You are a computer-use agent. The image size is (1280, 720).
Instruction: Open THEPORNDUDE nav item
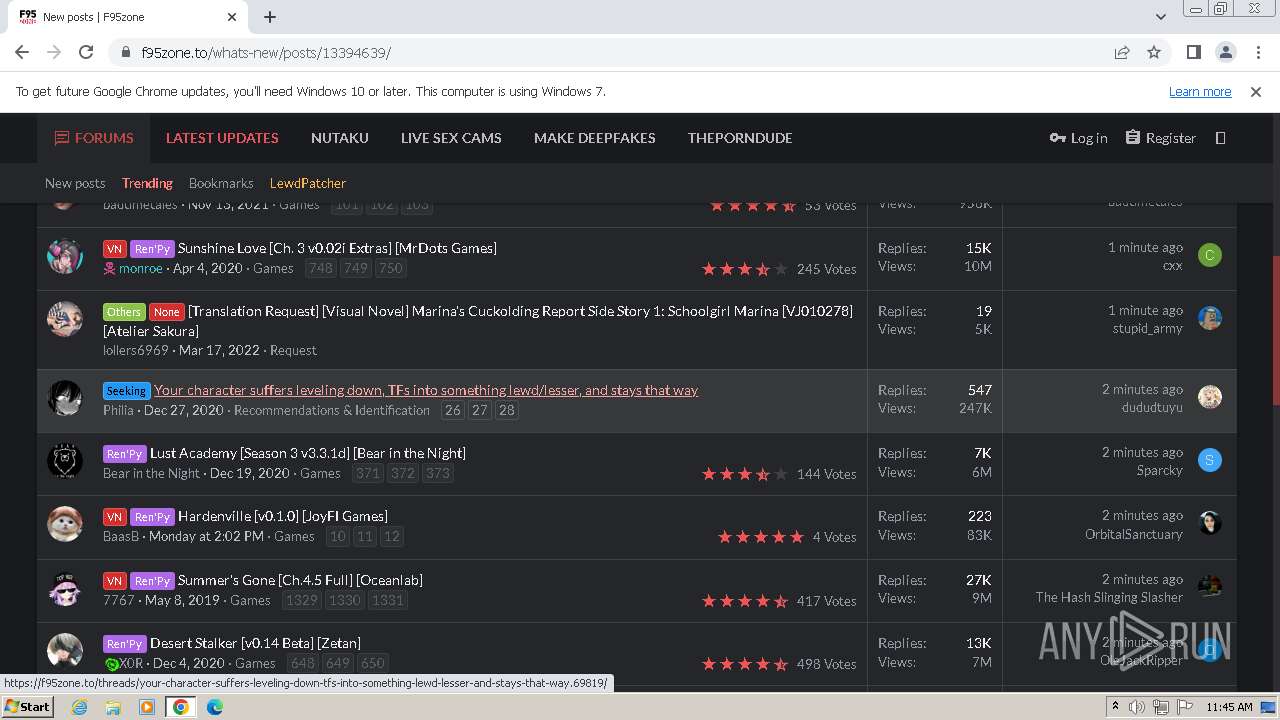click(740, 138)
